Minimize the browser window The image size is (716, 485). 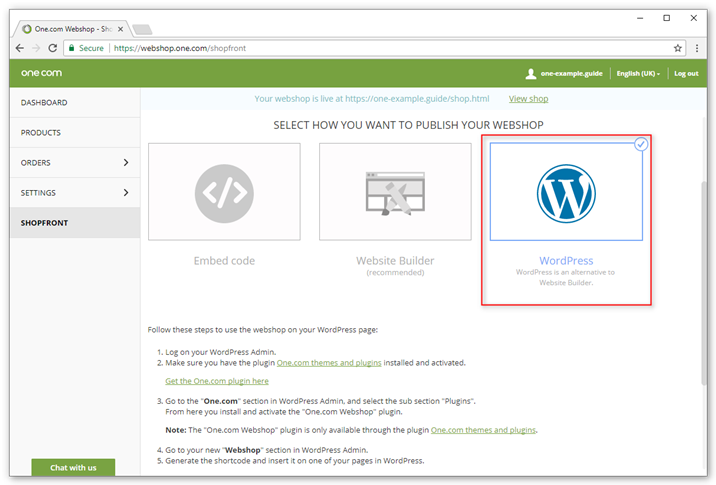640,18
